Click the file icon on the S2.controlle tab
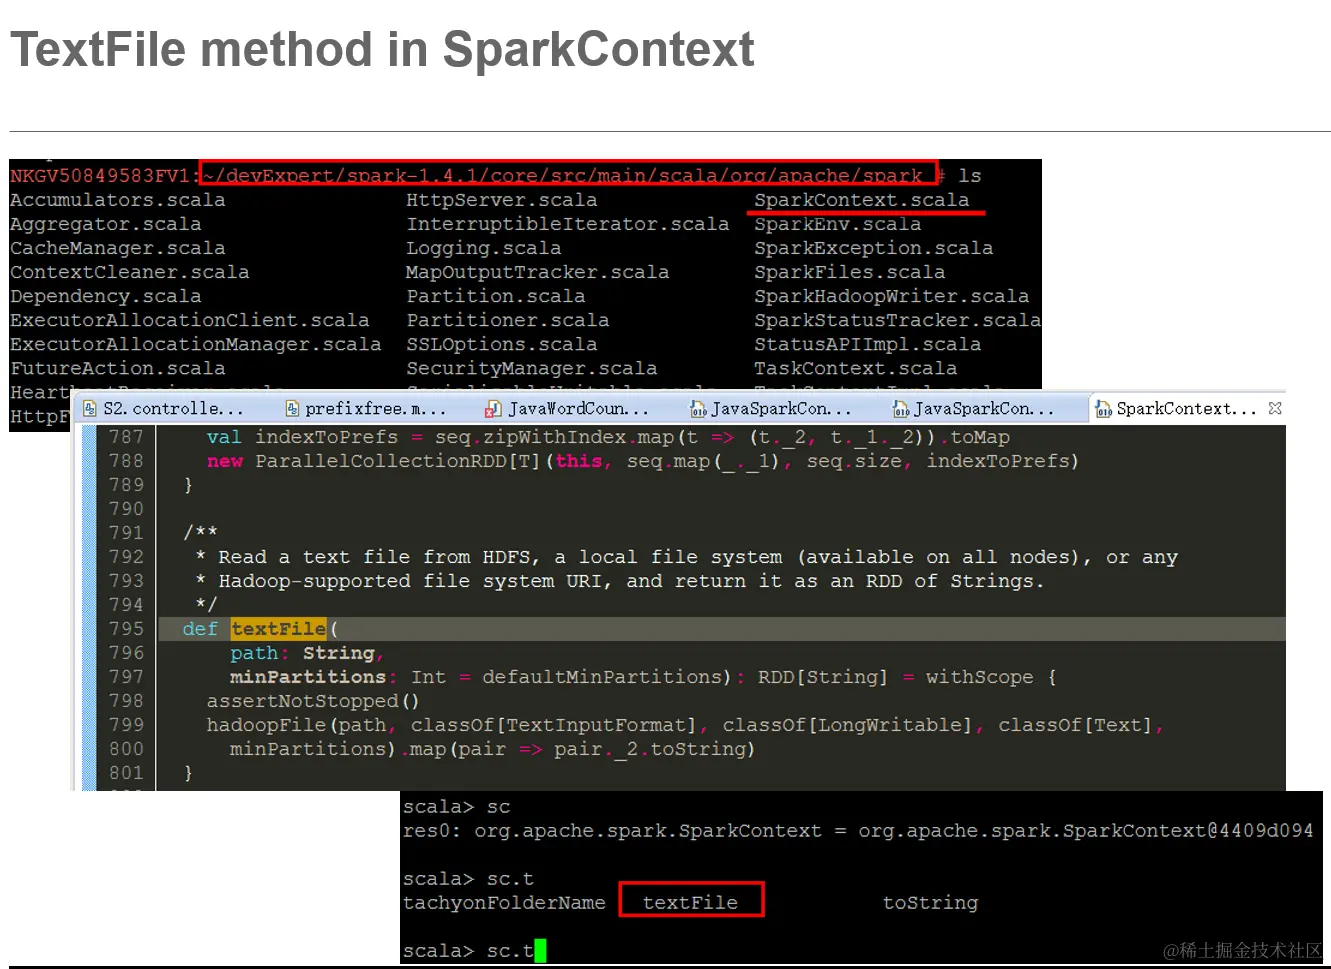1331x969 pixels. (x=90, y=408)
